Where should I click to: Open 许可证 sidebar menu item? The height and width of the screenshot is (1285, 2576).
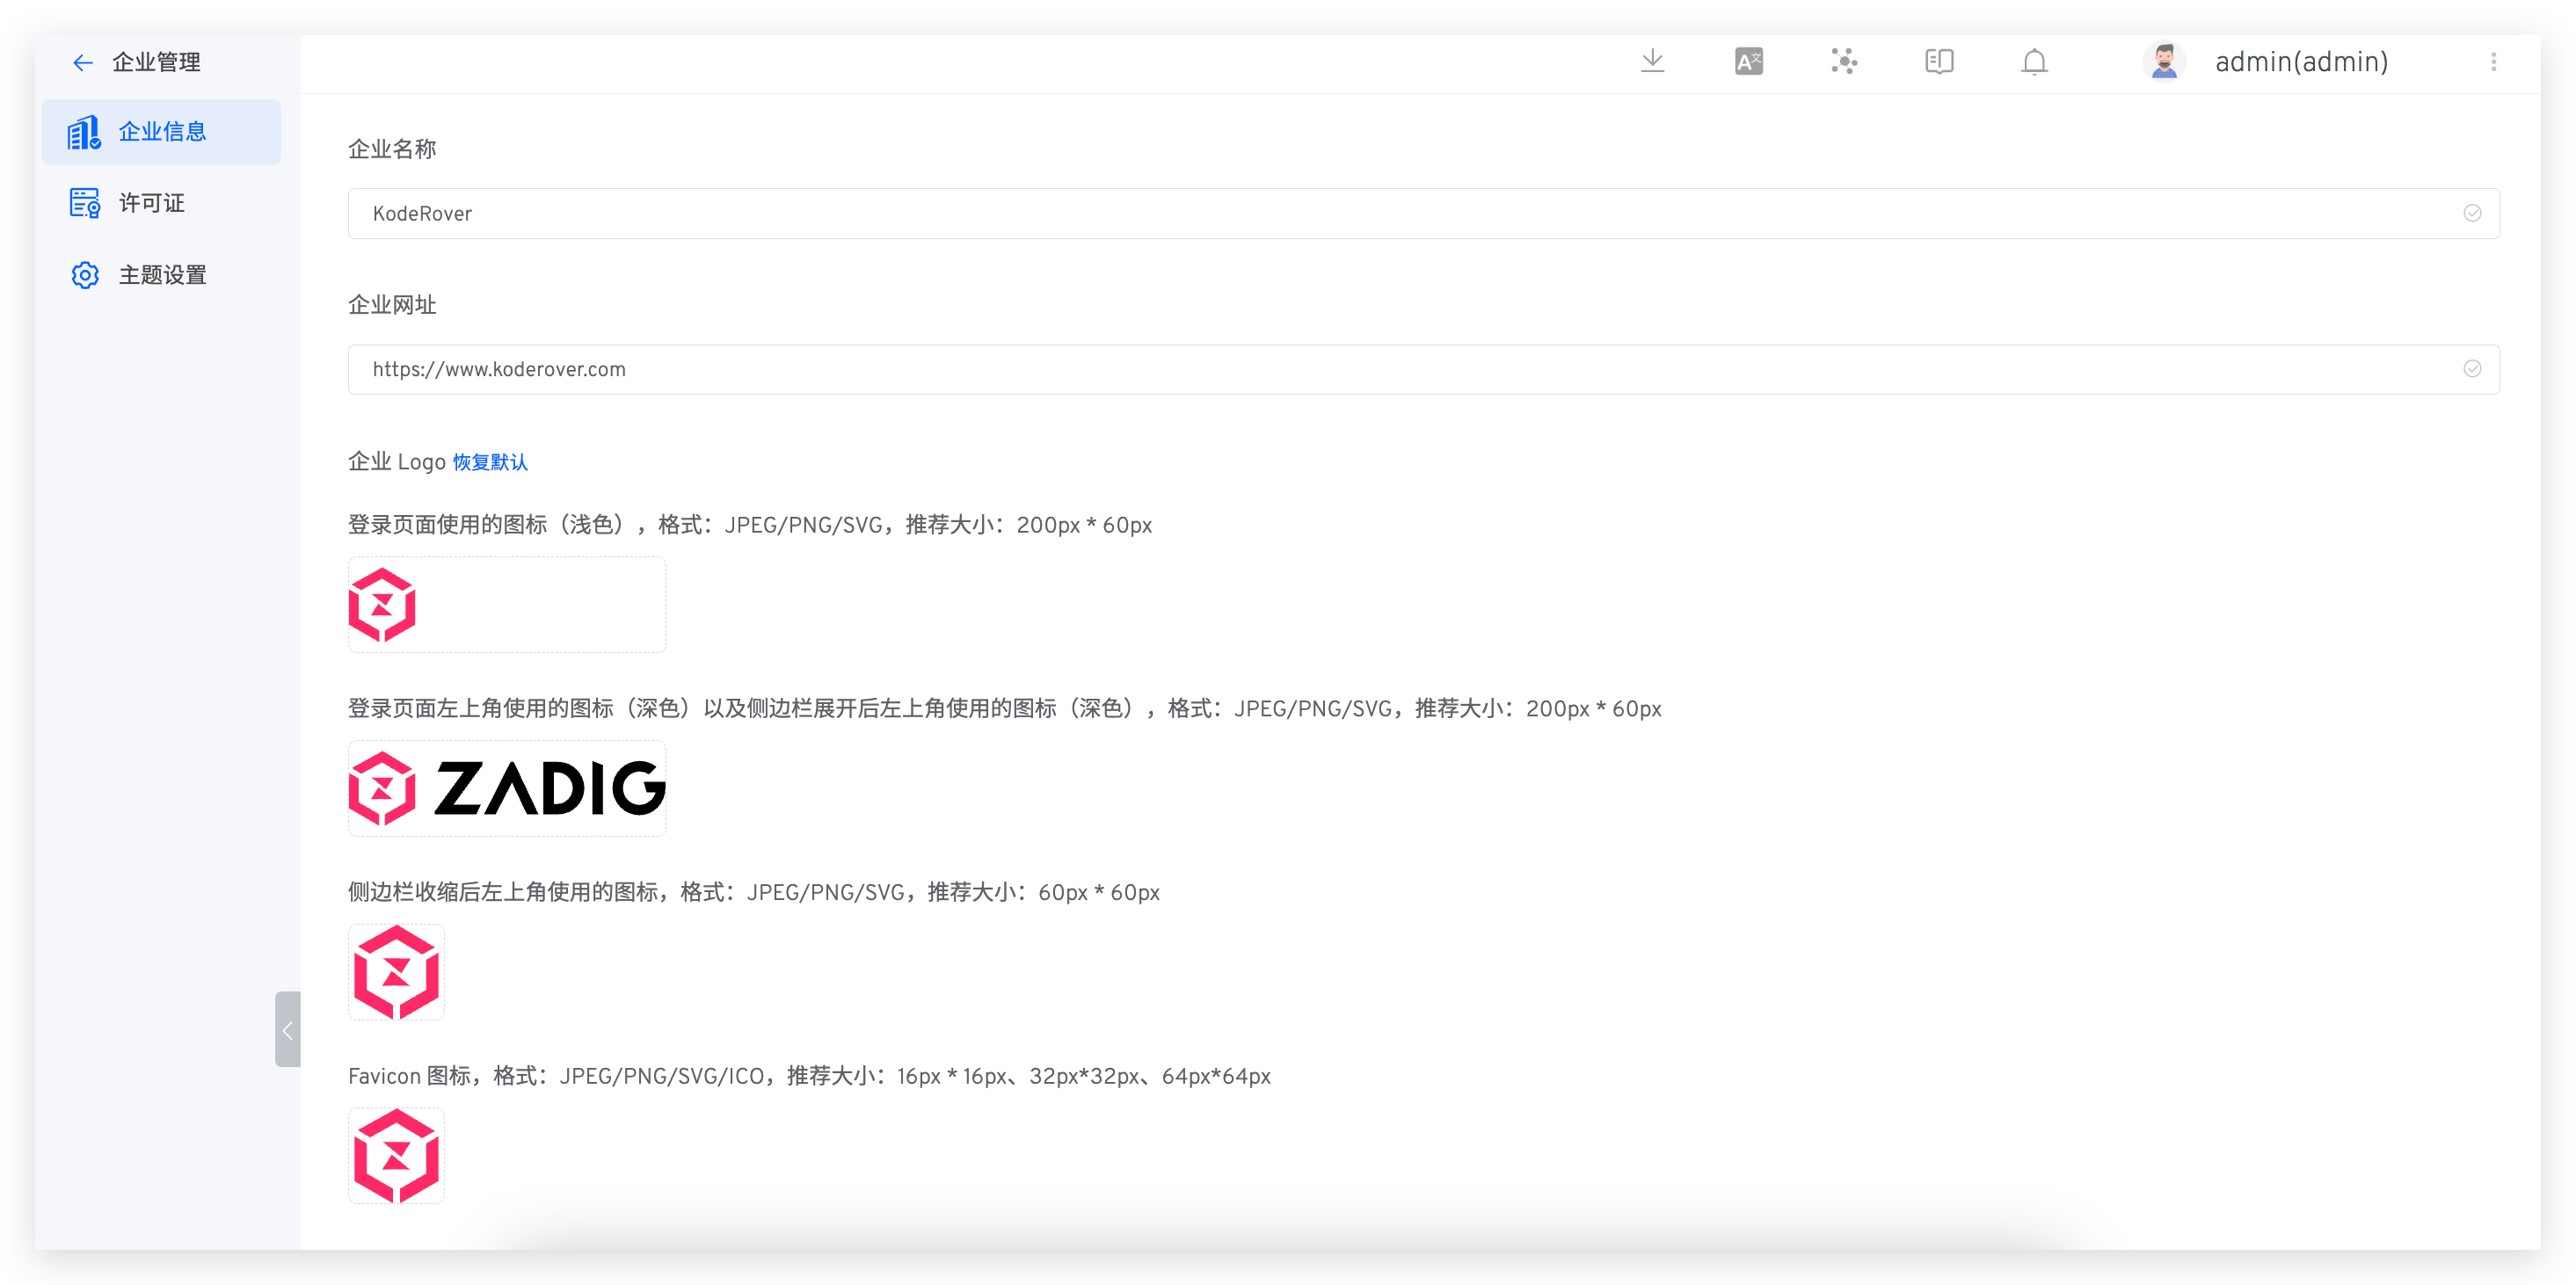[152, 204]
